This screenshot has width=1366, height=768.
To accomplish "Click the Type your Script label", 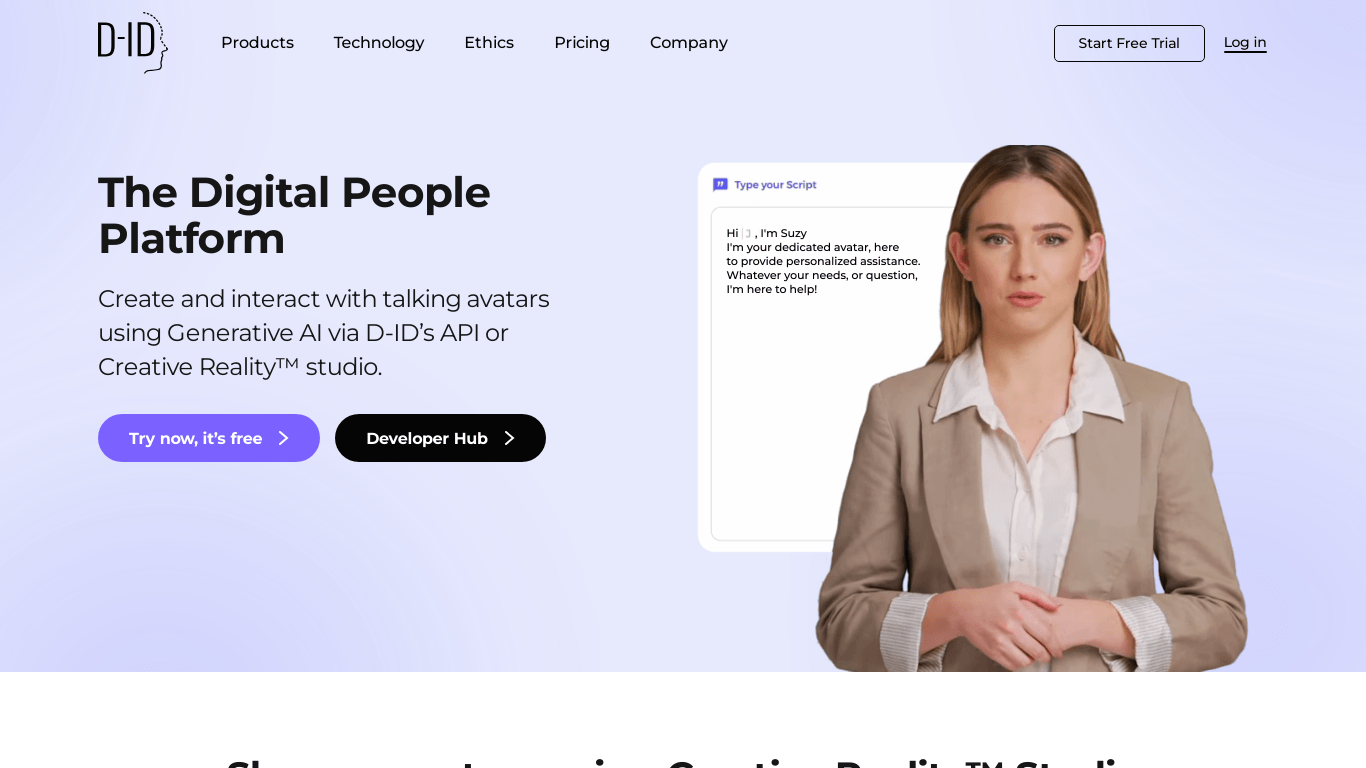I will pos(775,185).
